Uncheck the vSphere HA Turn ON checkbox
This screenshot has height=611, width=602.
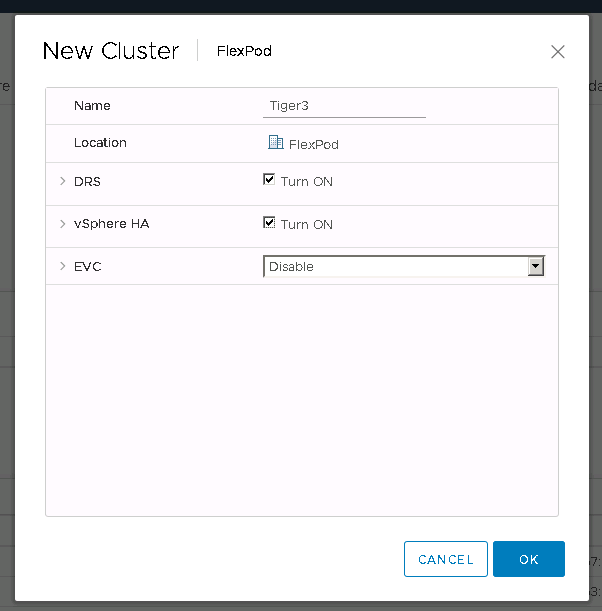point(269,223)
